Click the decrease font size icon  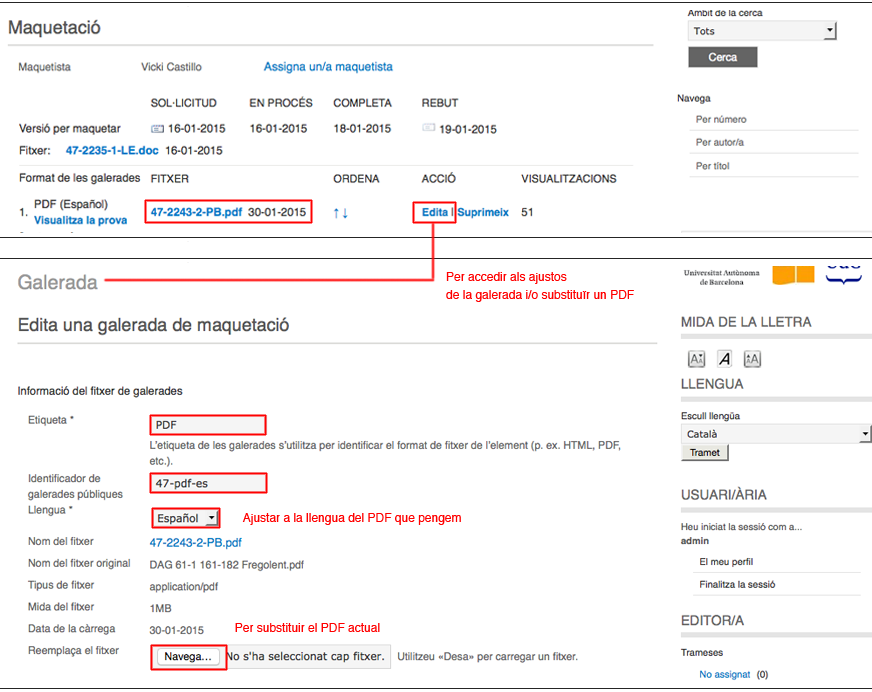click(696, 359)
